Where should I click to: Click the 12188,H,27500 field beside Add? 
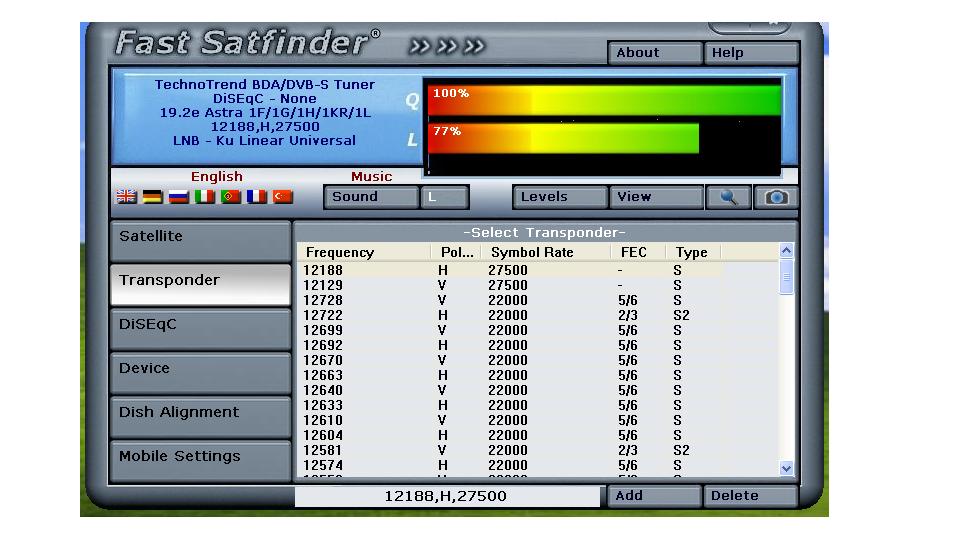click(x=447, y=496)
